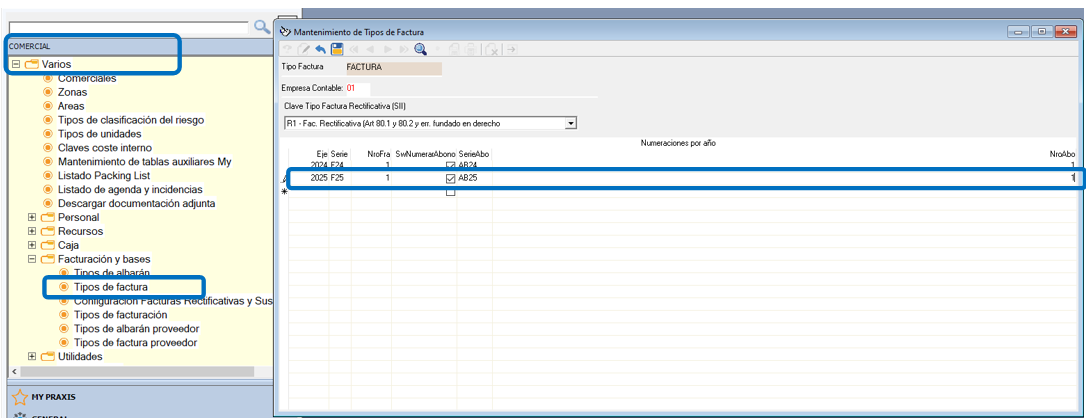Select Tipos de clasificación del riesgo
The width and height of the screenshot is (1086, 418).
(131, 120)
